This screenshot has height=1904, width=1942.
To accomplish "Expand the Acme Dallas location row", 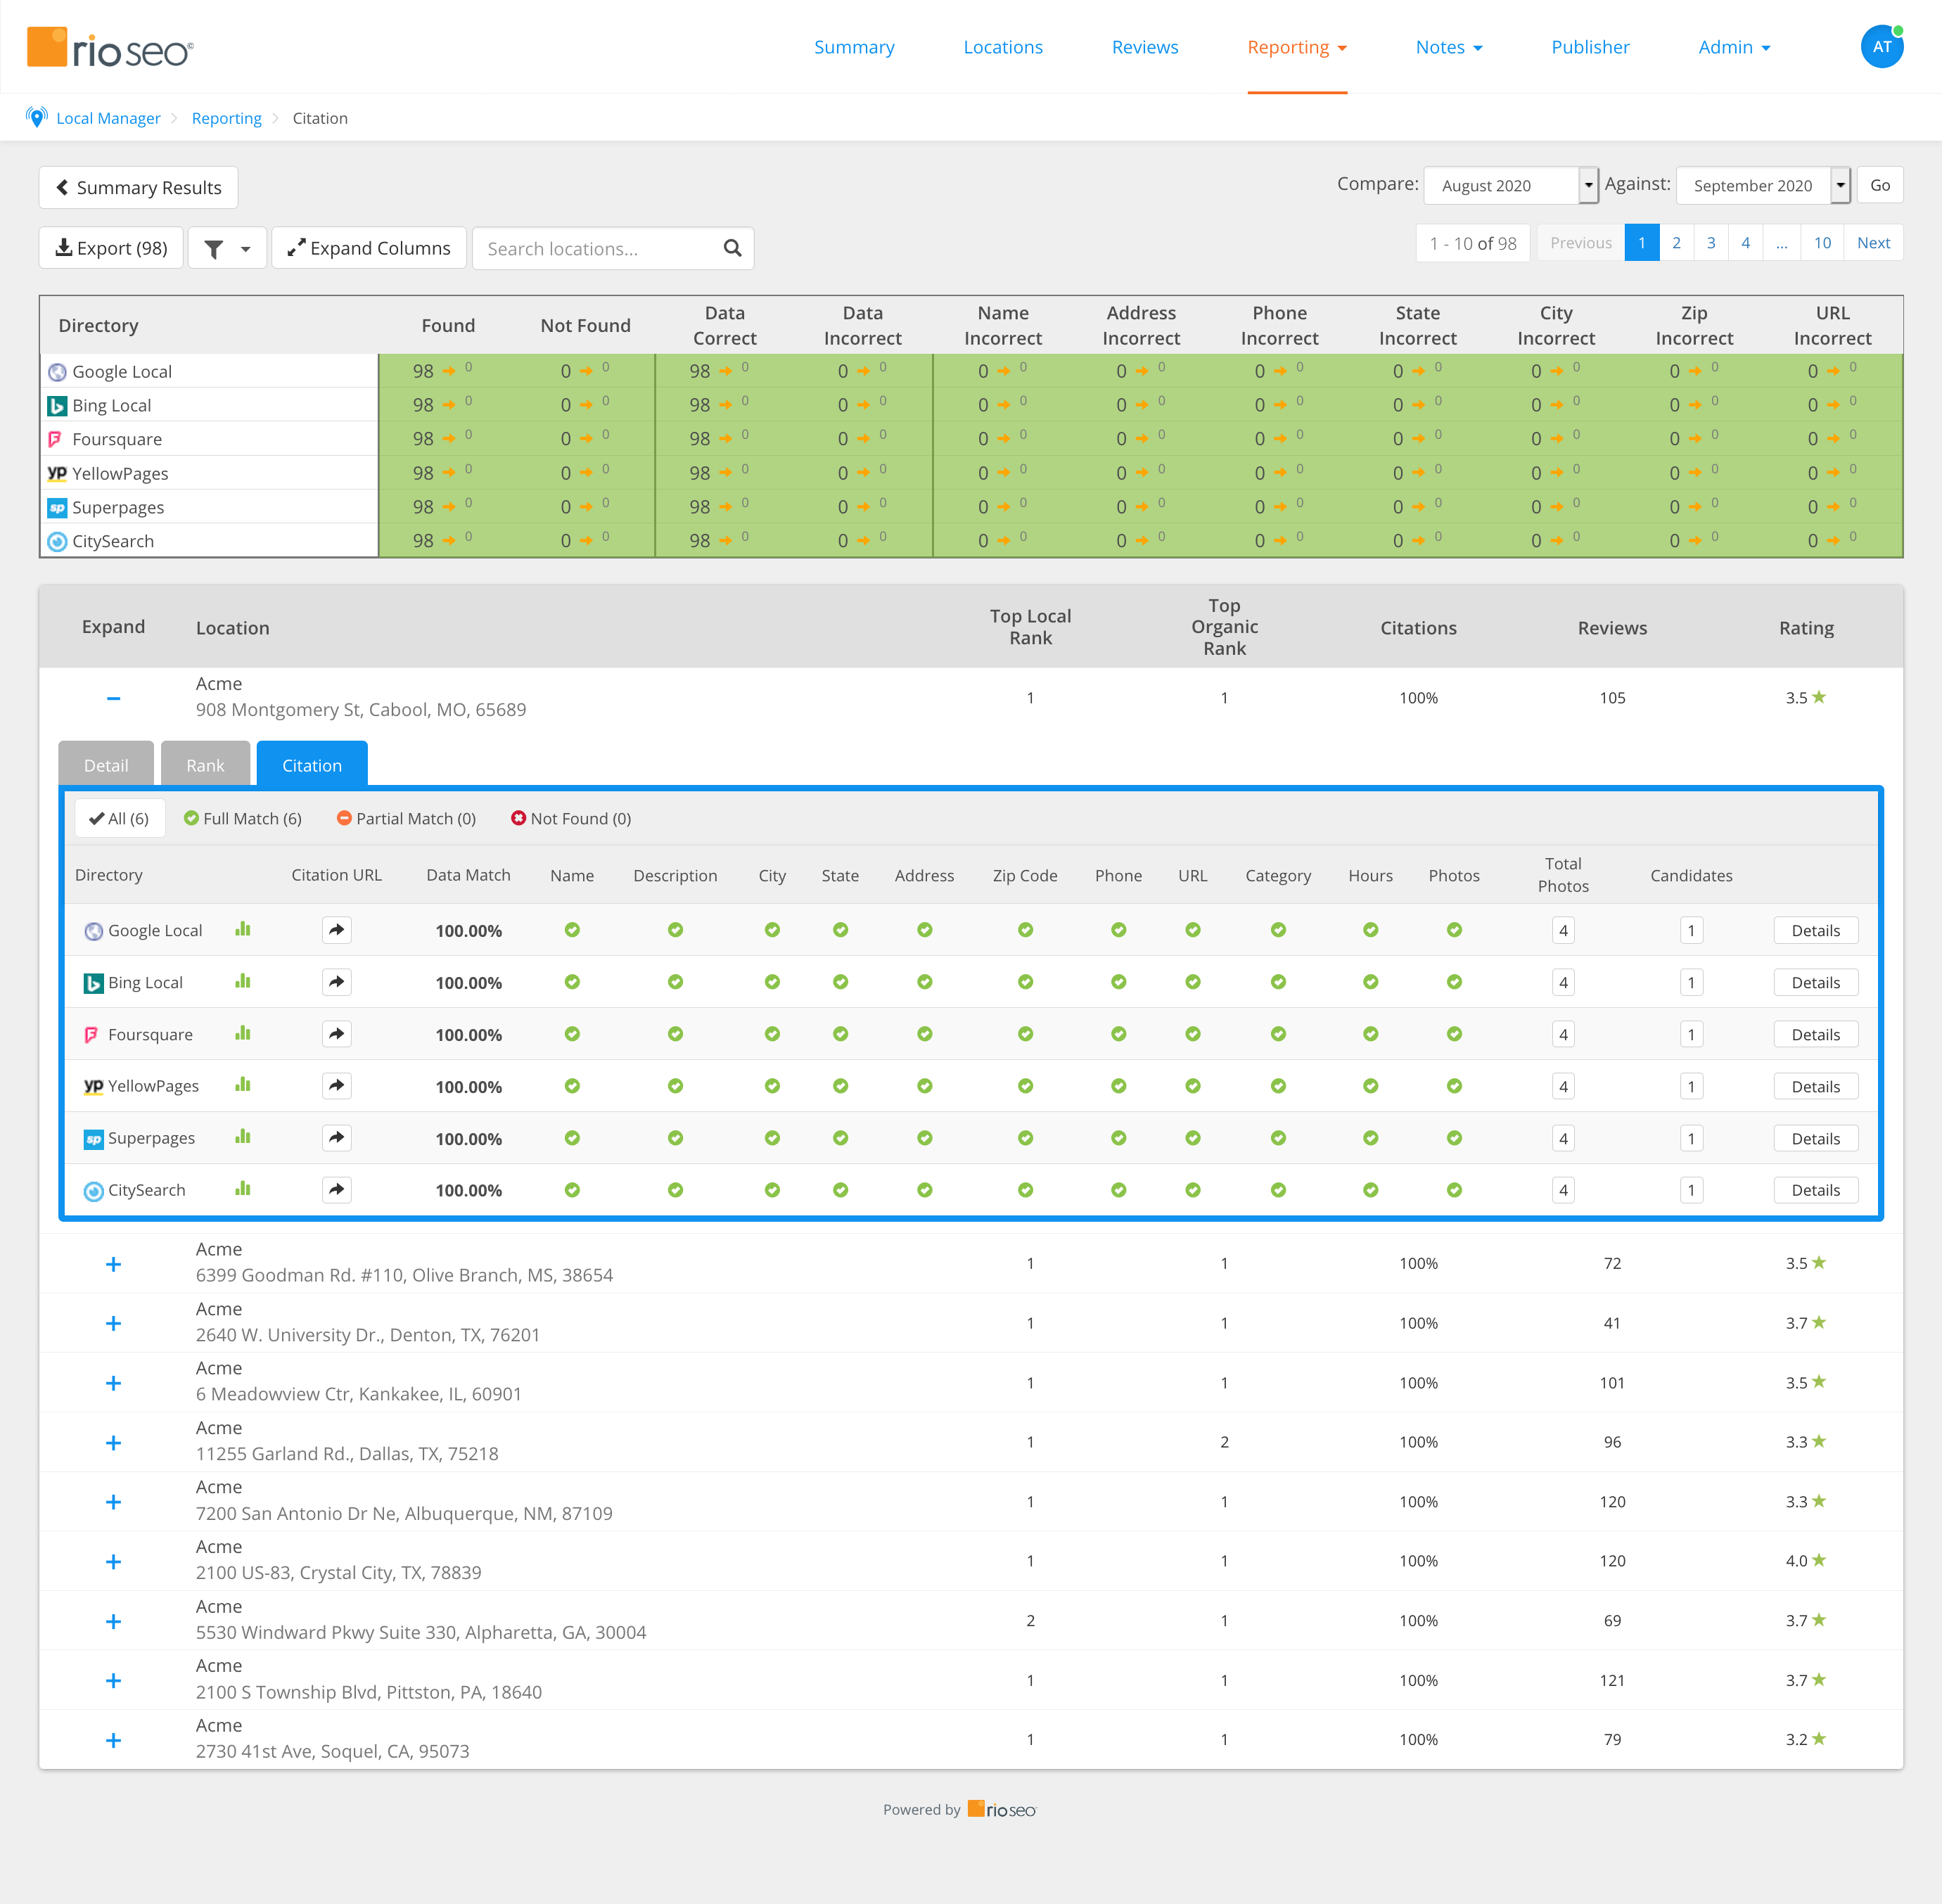I will pos(113,1442).
